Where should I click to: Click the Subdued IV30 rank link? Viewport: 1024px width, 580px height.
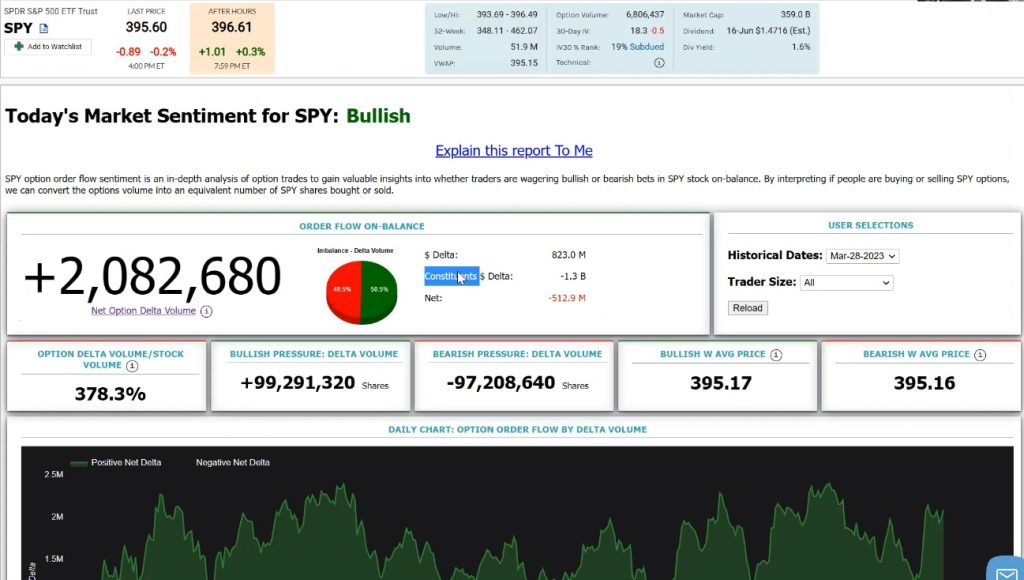click(x=647, y=47)
